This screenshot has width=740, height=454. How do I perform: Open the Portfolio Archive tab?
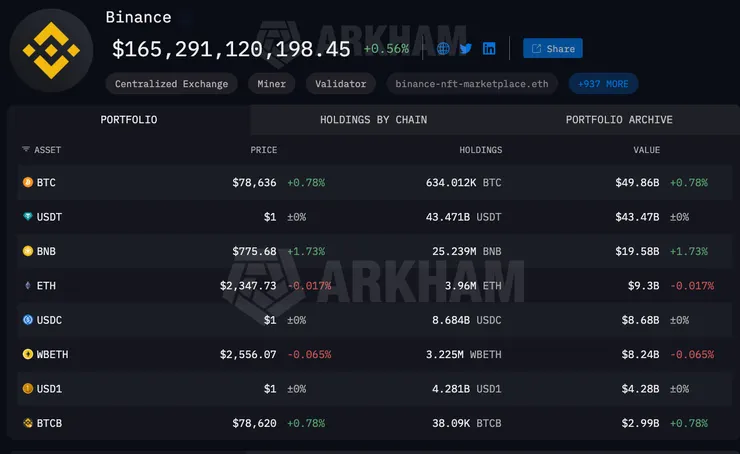tap(619, 120)
